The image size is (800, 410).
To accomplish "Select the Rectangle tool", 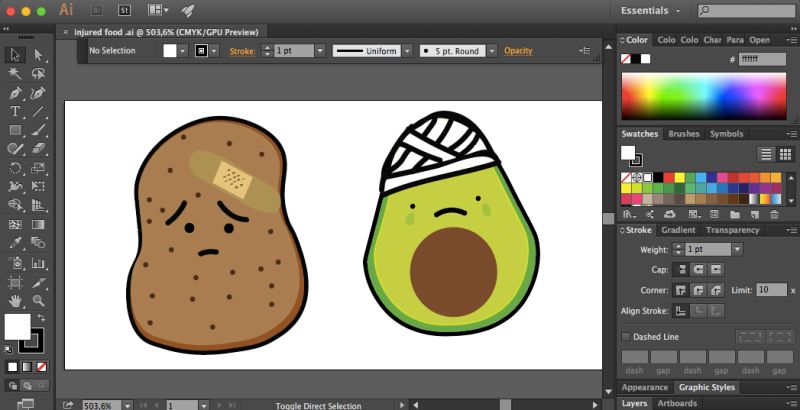I will [15, 130].
